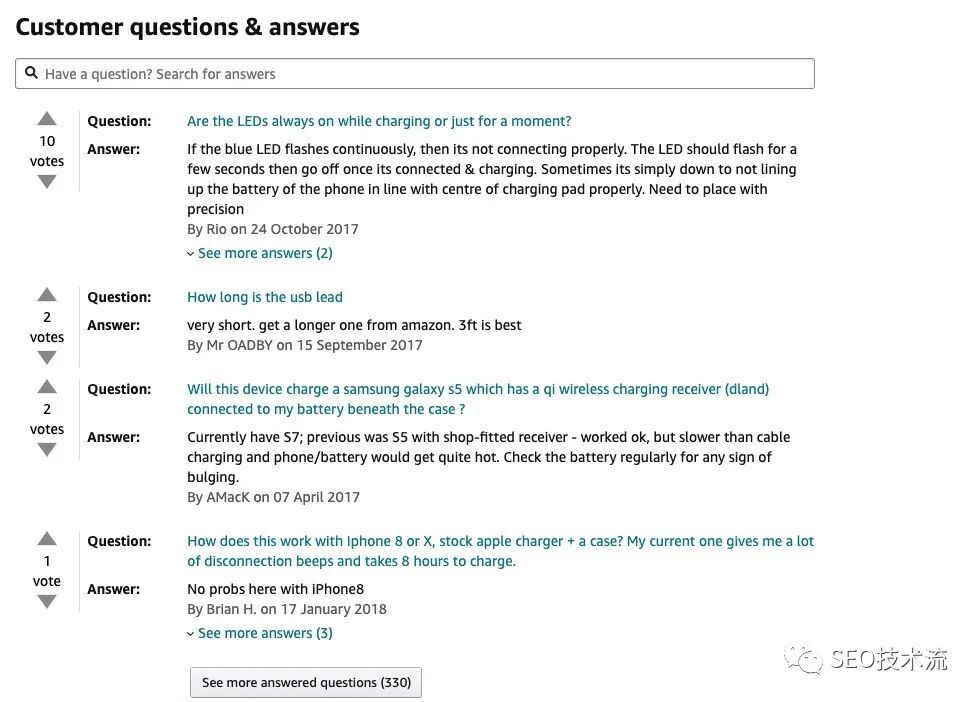
Task: Open the LEDs always on question link
Action: (379, 121)
